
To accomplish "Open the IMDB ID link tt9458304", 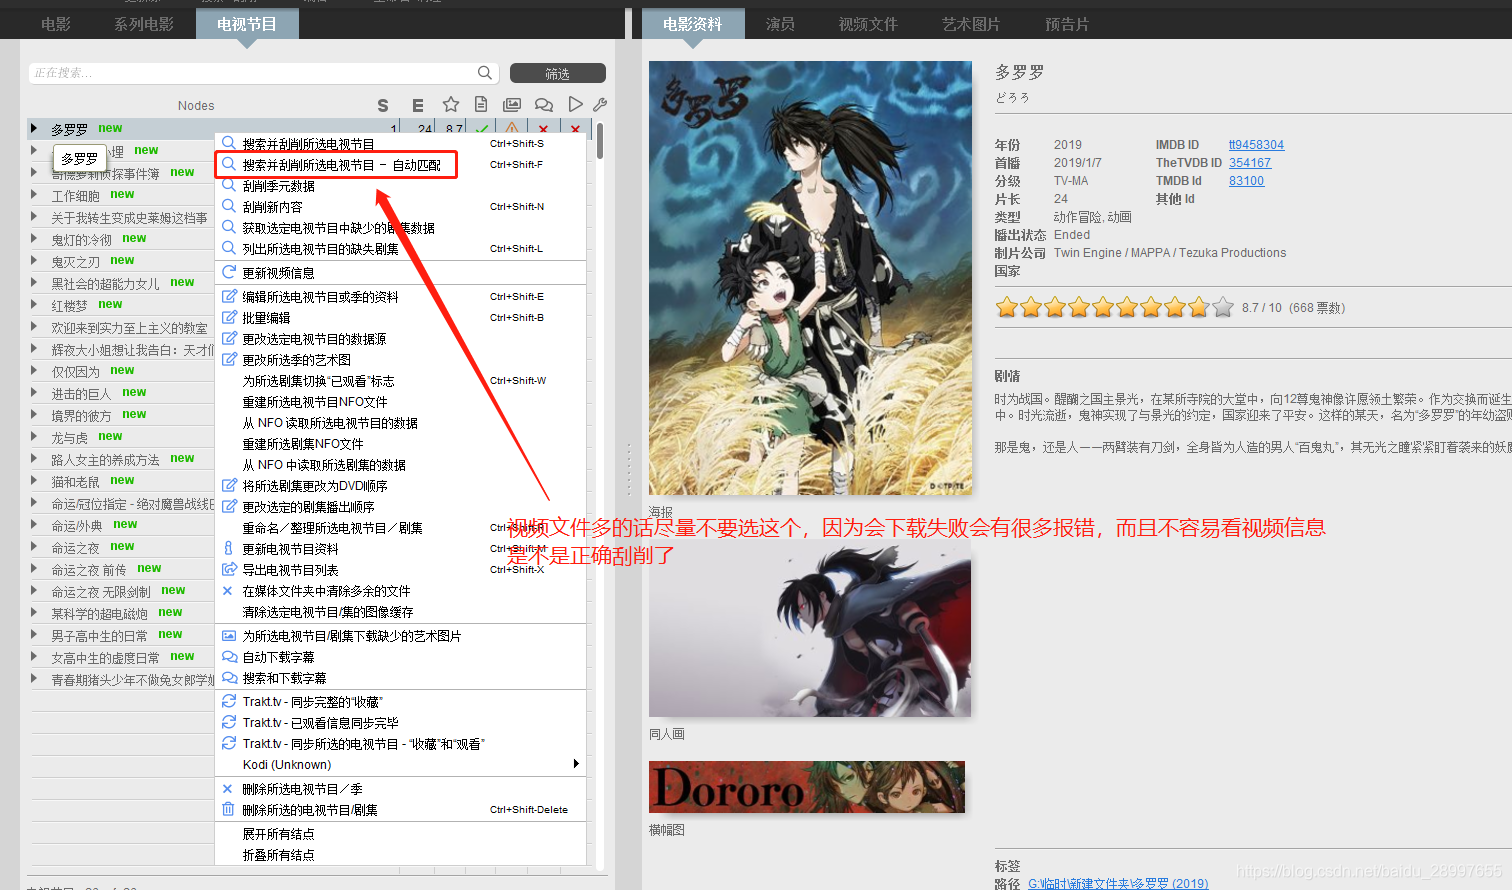I will (1256, 145).
